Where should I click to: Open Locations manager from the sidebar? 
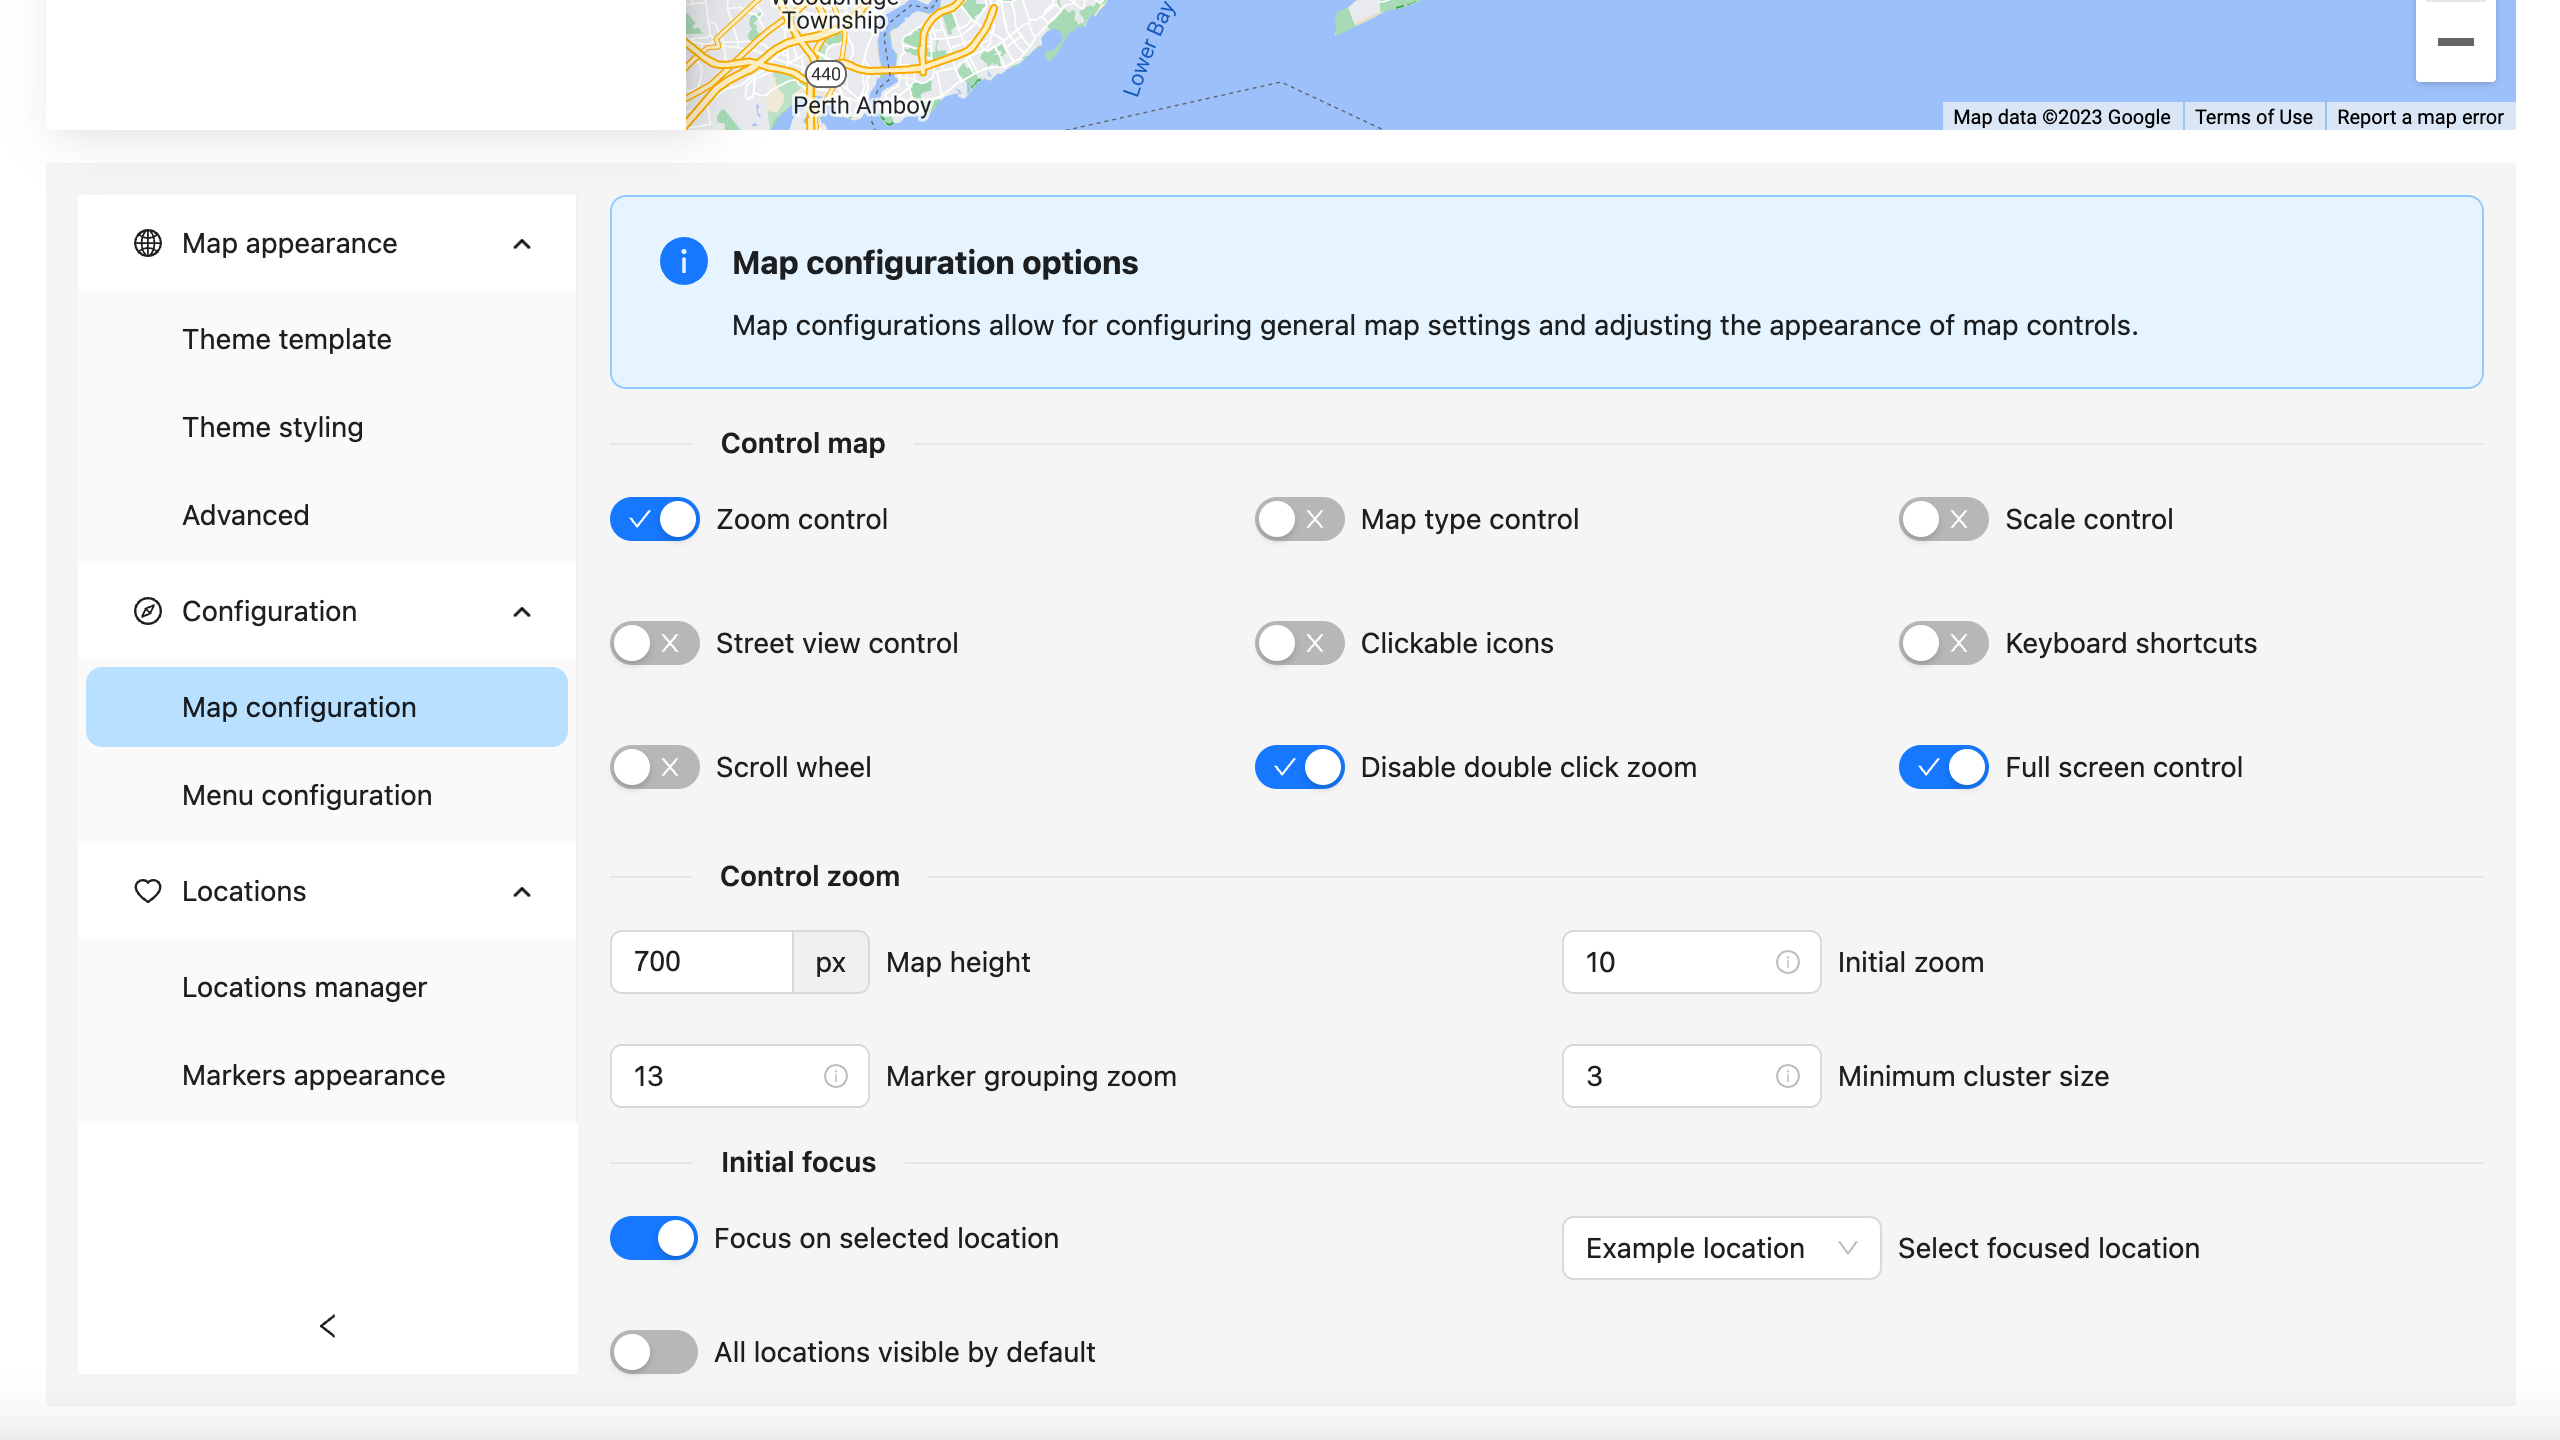pyautogui.click(x=304, y=987)
